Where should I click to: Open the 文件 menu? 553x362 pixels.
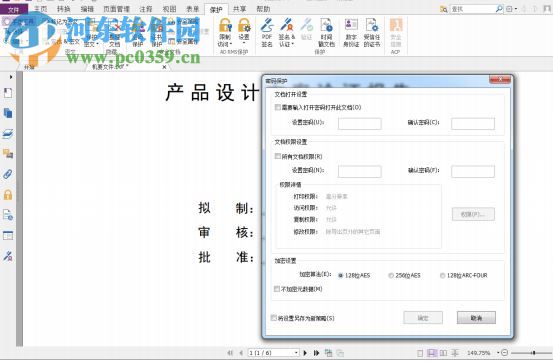[13, 10]
